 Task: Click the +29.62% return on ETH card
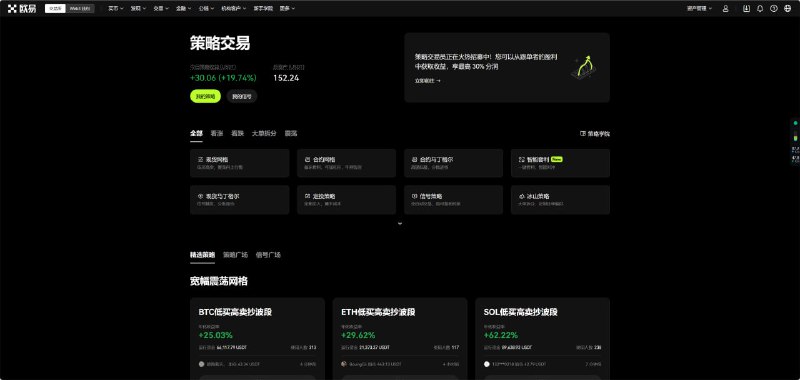point(358,335)
